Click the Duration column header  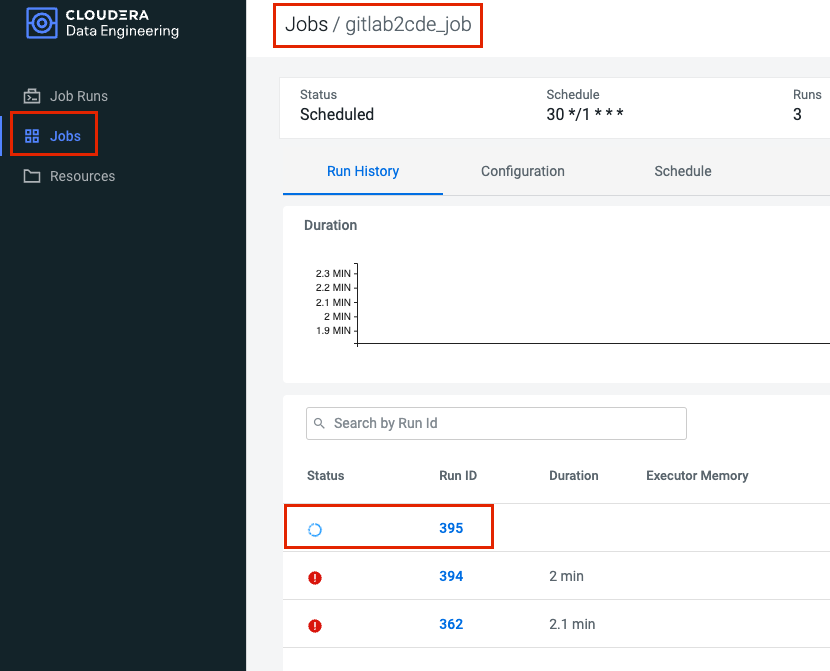(574, 476)
